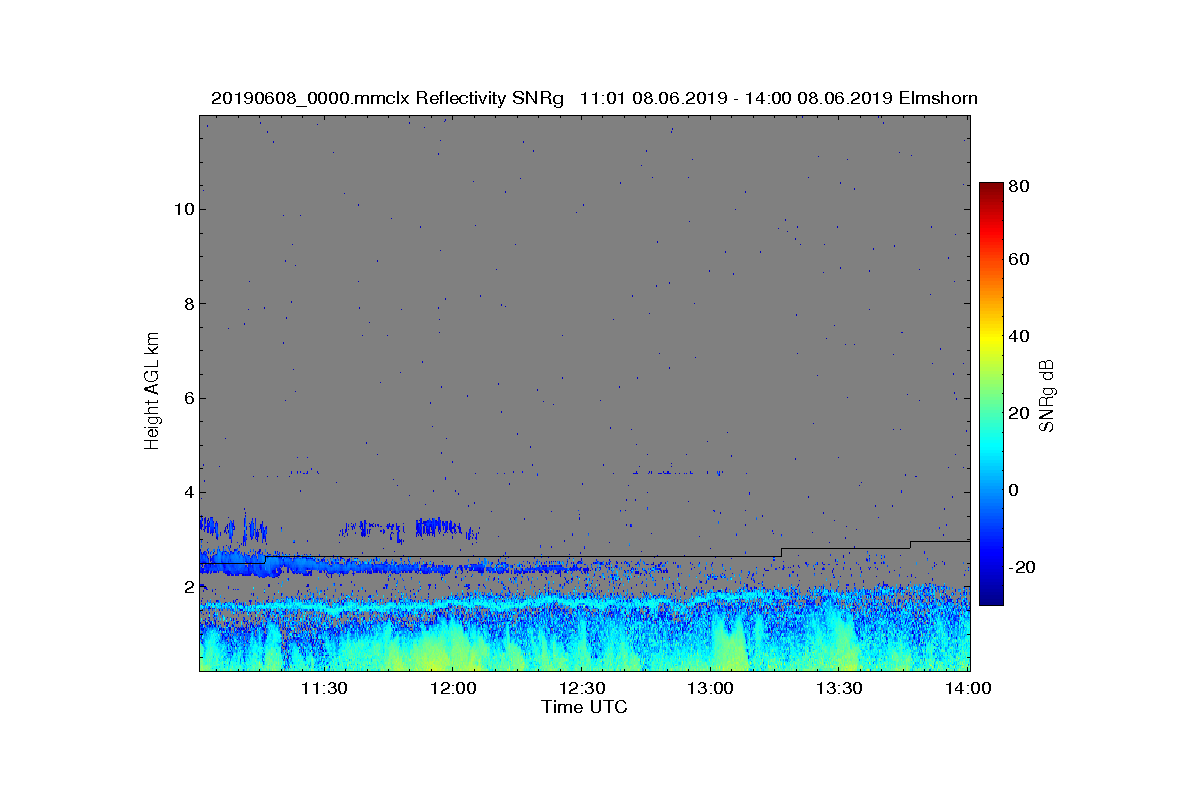The height and width of the screenshot is (800, 1200).
Task: Click the 11:30 time tick label
Action: click(324, 688)
